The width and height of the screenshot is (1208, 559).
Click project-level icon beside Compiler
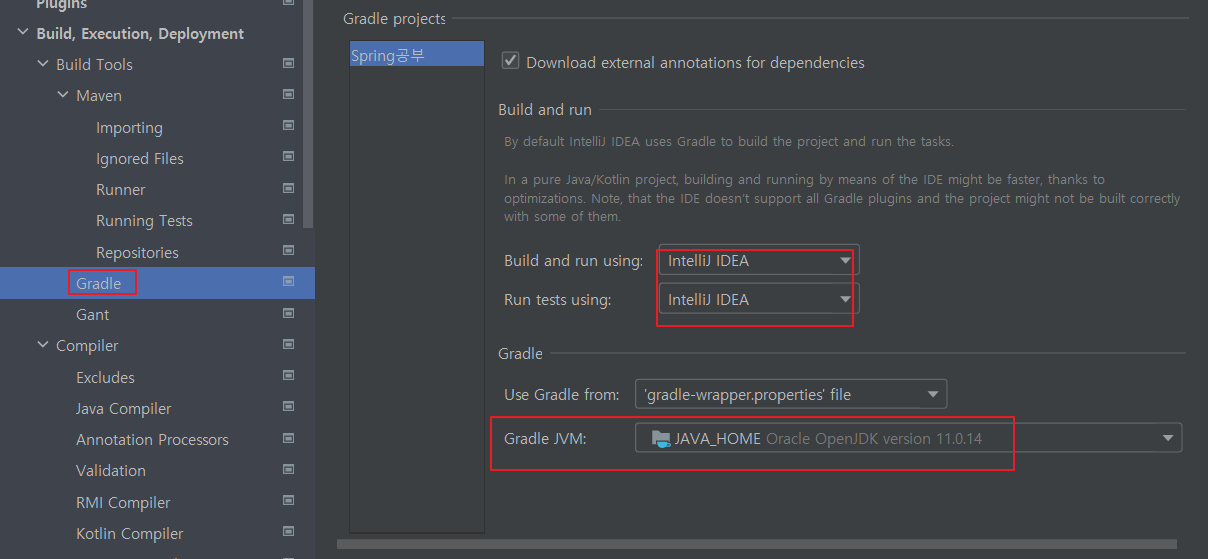[288, 343]
